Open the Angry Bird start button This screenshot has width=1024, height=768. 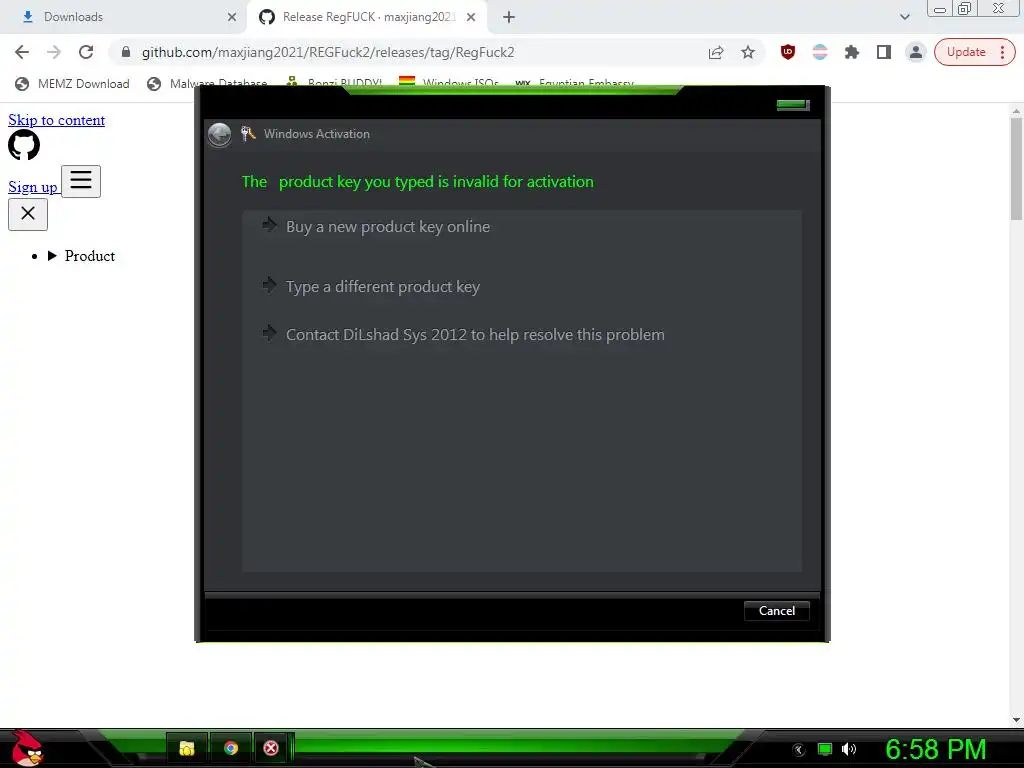coord(26,749)
